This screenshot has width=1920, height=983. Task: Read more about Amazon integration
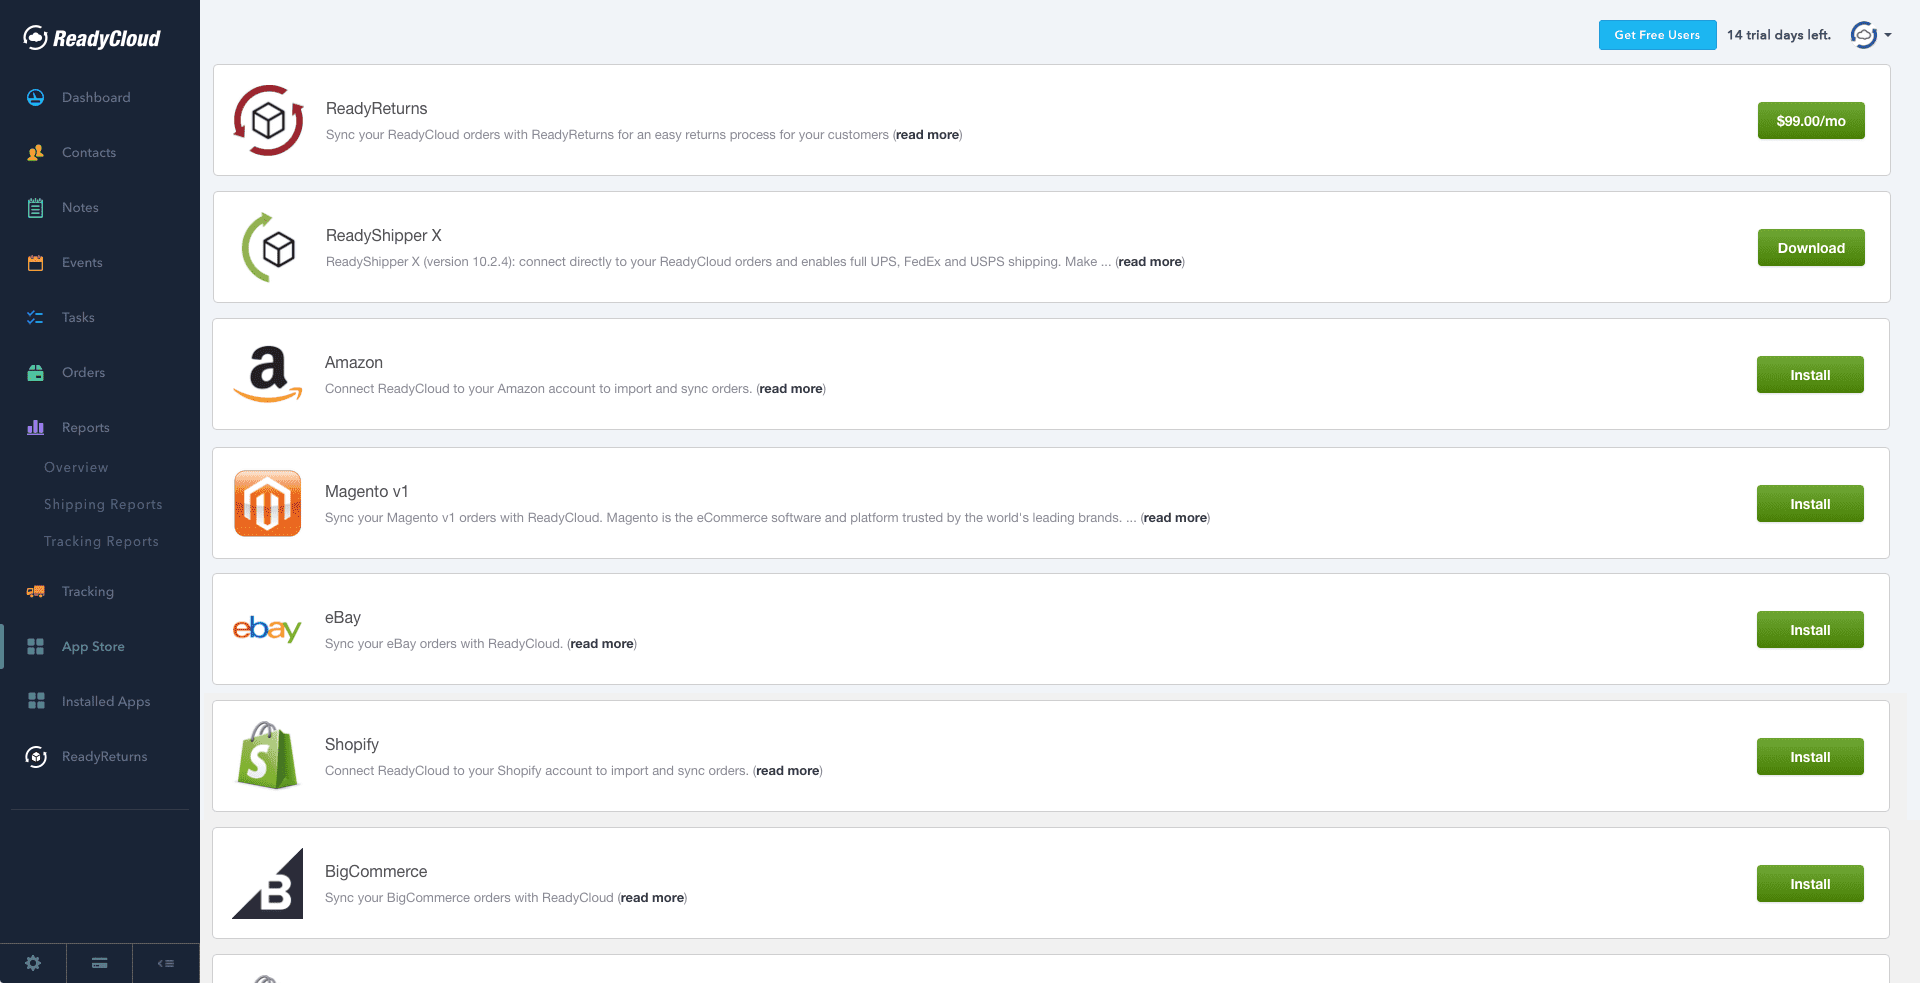(x=791, y=389)
